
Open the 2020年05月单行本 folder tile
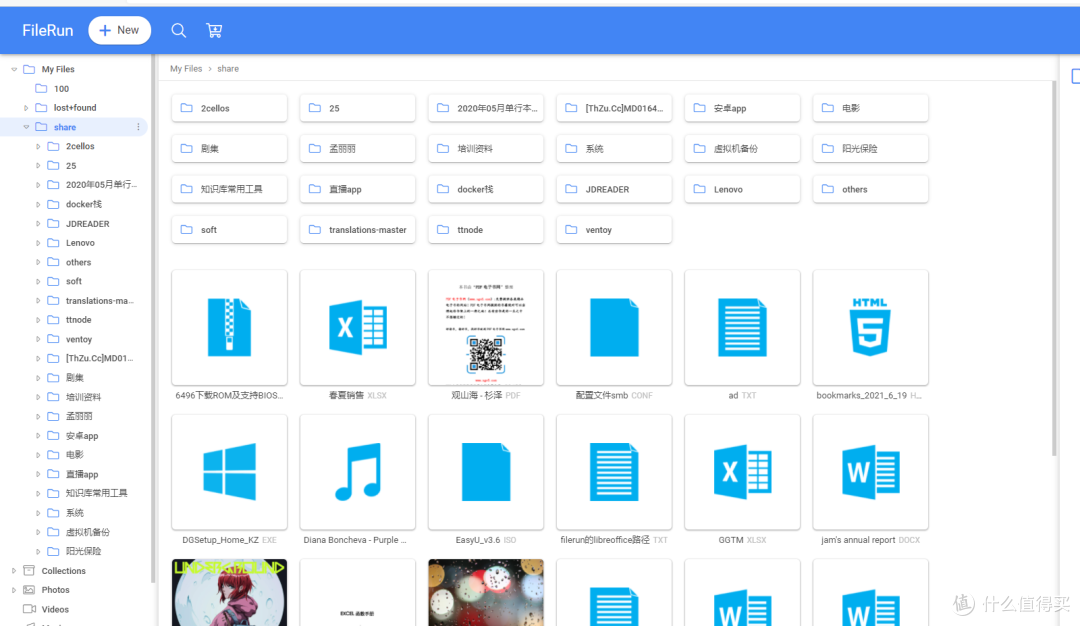[486, 108]
